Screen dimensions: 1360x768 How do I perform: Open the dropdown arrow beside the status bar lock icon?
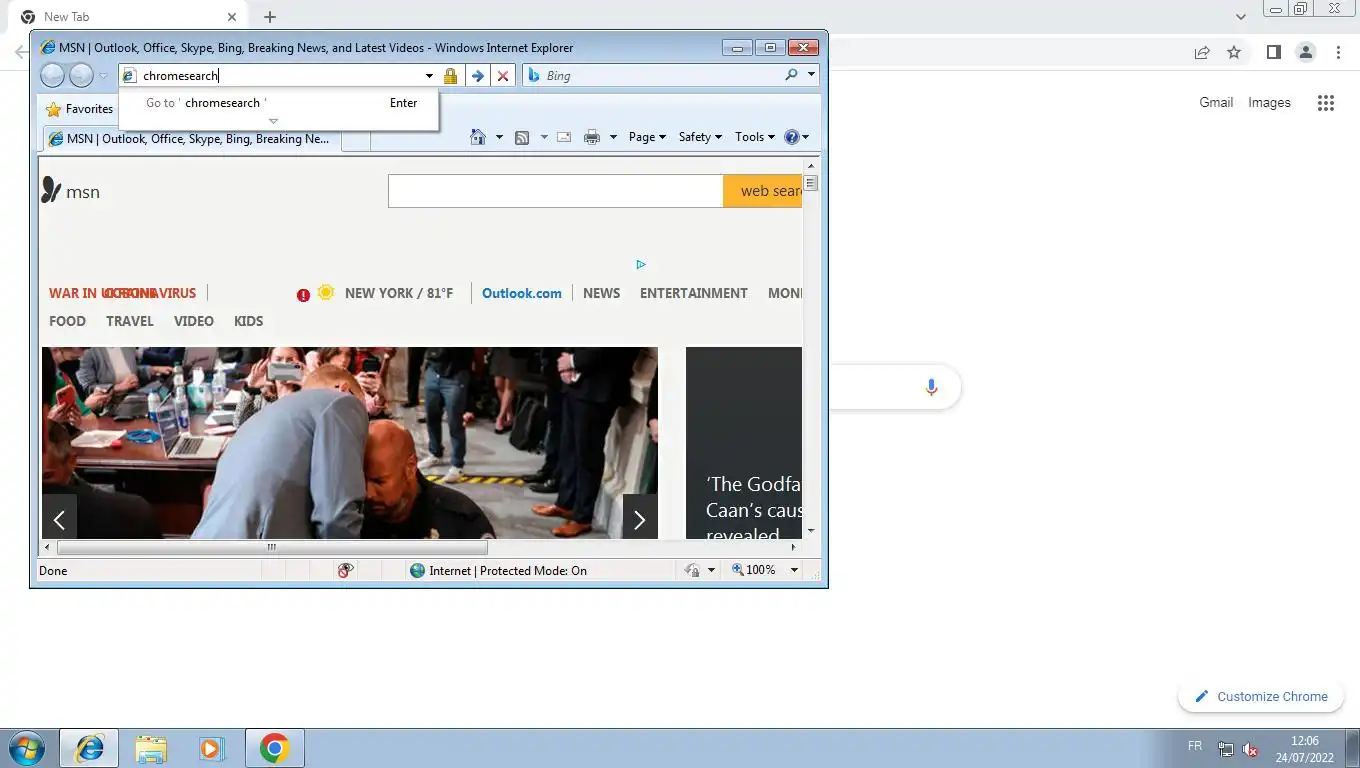(x=712, y=570)
